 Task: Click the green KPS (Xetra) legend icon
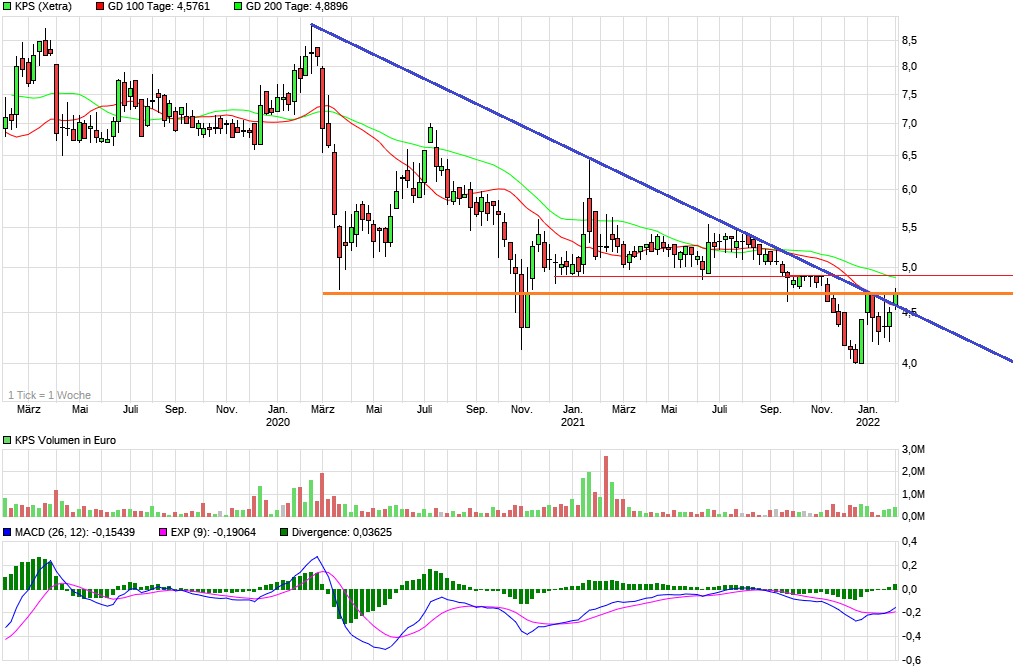click(8, 7)
